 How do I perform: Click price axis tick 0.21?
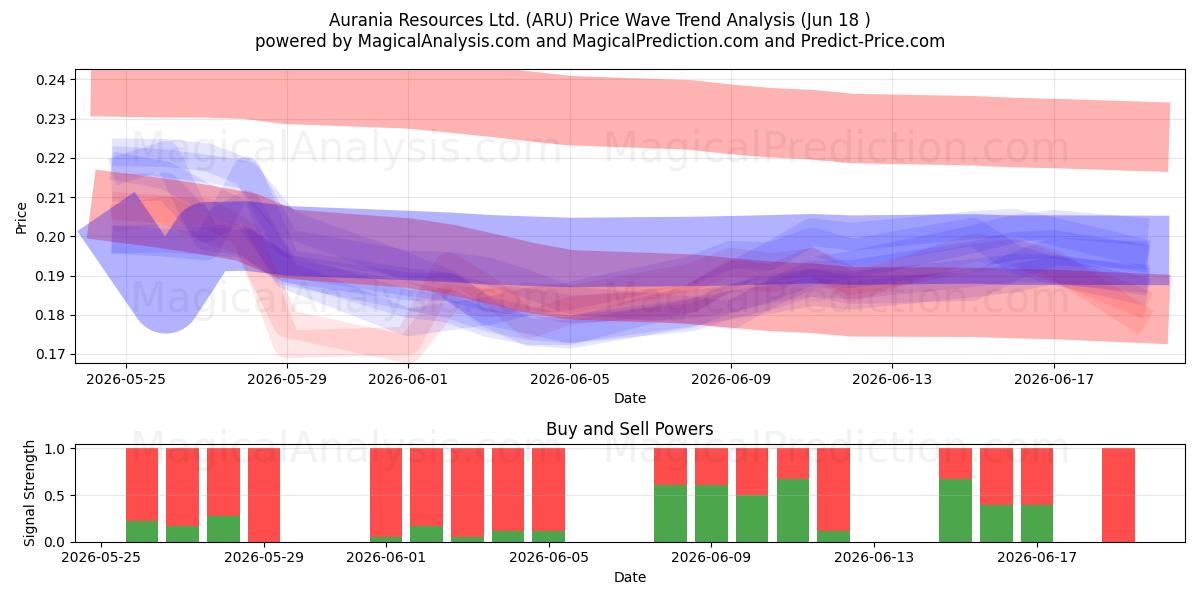tap(51, 198)
